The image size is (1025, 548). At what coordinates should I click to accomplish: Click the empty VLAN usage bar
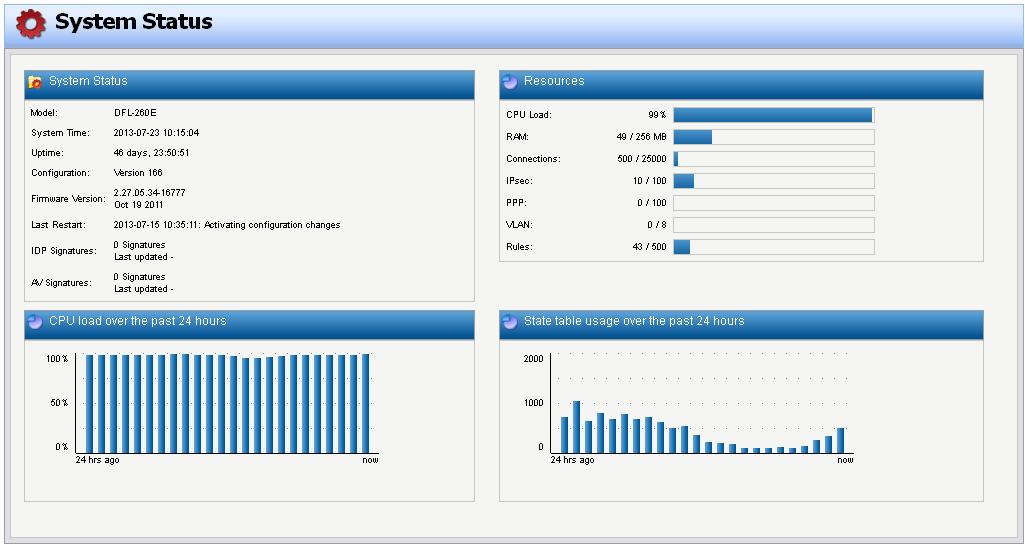point(773,225)
